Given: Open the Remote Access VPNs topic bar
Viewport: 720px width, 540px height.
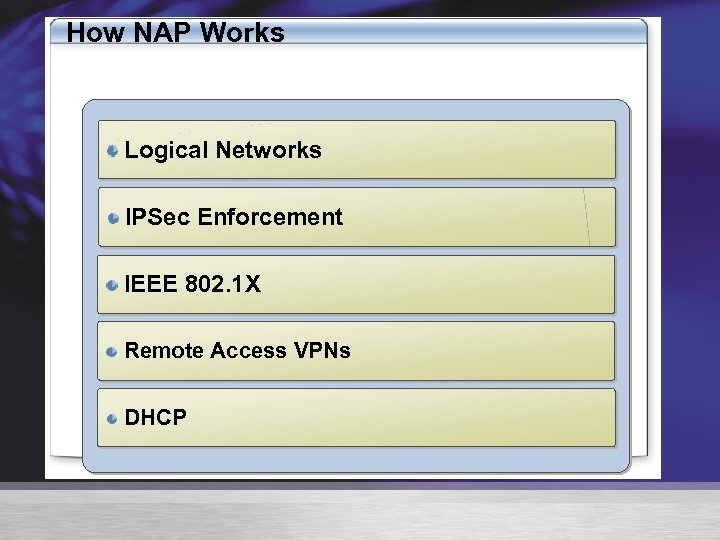Looking at the screenshot, I should coord(356,351).
